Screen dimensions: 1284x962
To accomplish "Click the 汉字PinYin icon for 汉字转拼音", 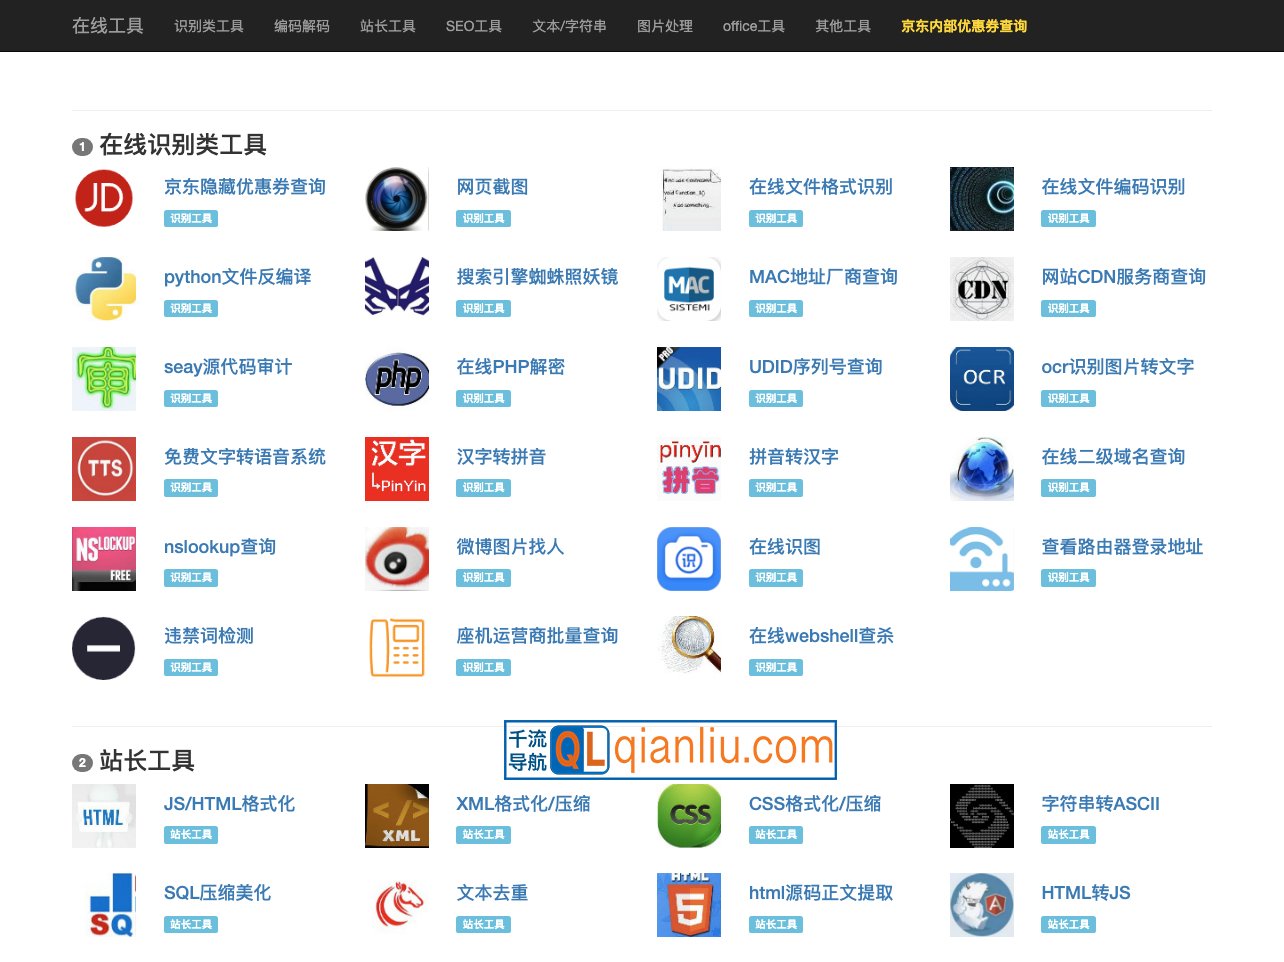I will coord(396,468).
